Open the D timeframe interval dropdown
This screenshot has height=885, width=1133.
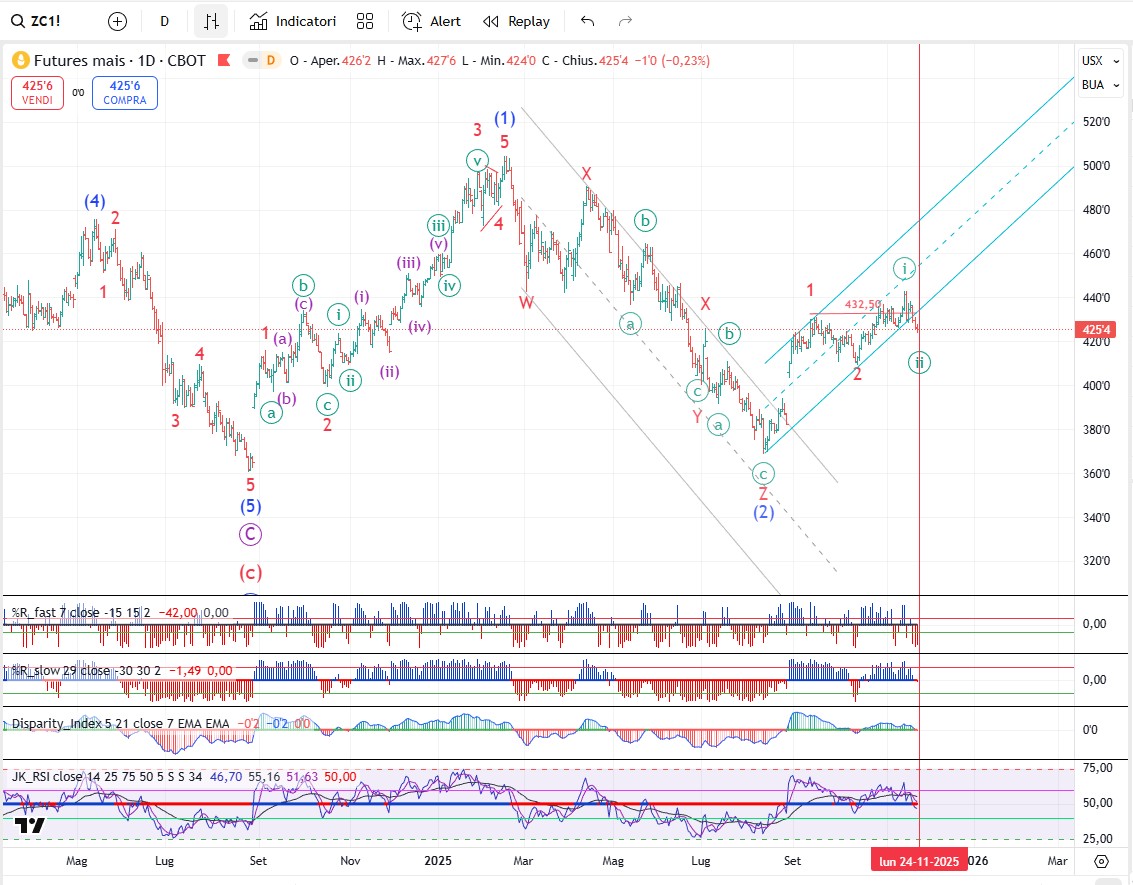click(x=165, y=21)
